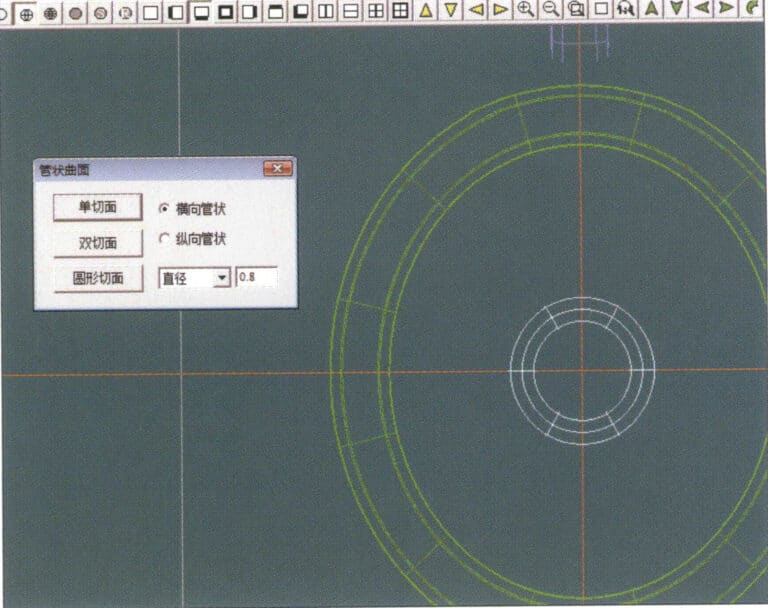Viewport: 768px width, 608px height.
Task: Click the 管状曲面 dialog title bar
Action: click(165, 170)
